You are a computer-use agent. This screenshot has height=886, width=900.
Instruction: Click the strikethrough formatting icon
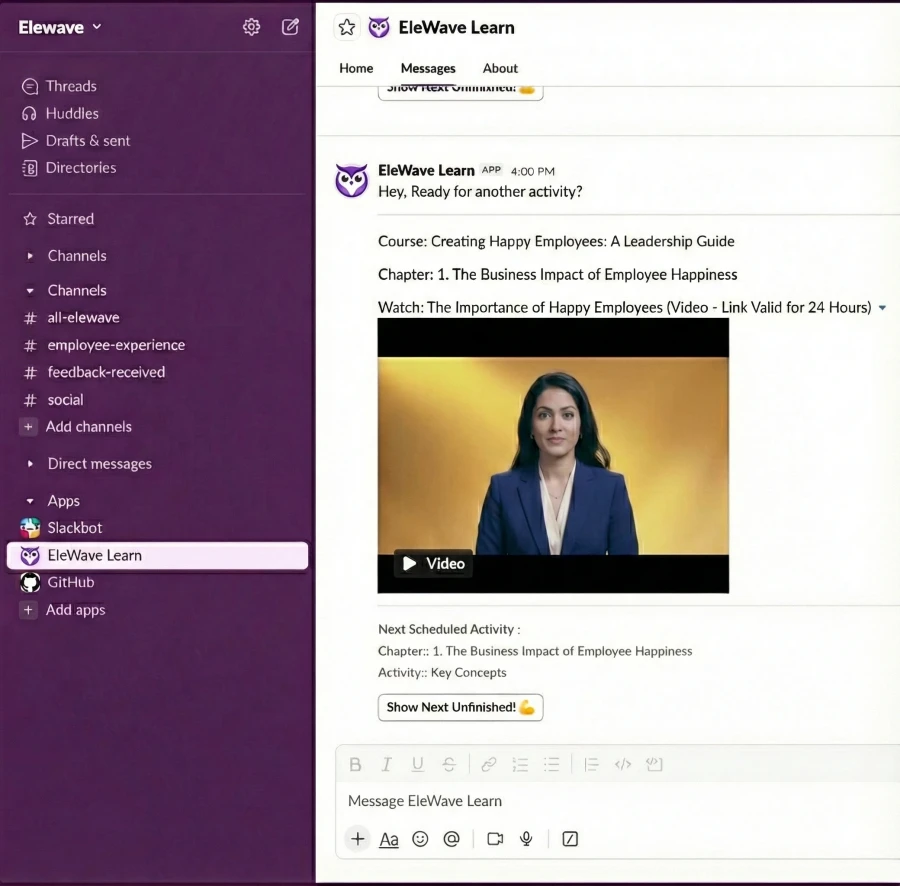pyautogui.click(x=449, y=764)
